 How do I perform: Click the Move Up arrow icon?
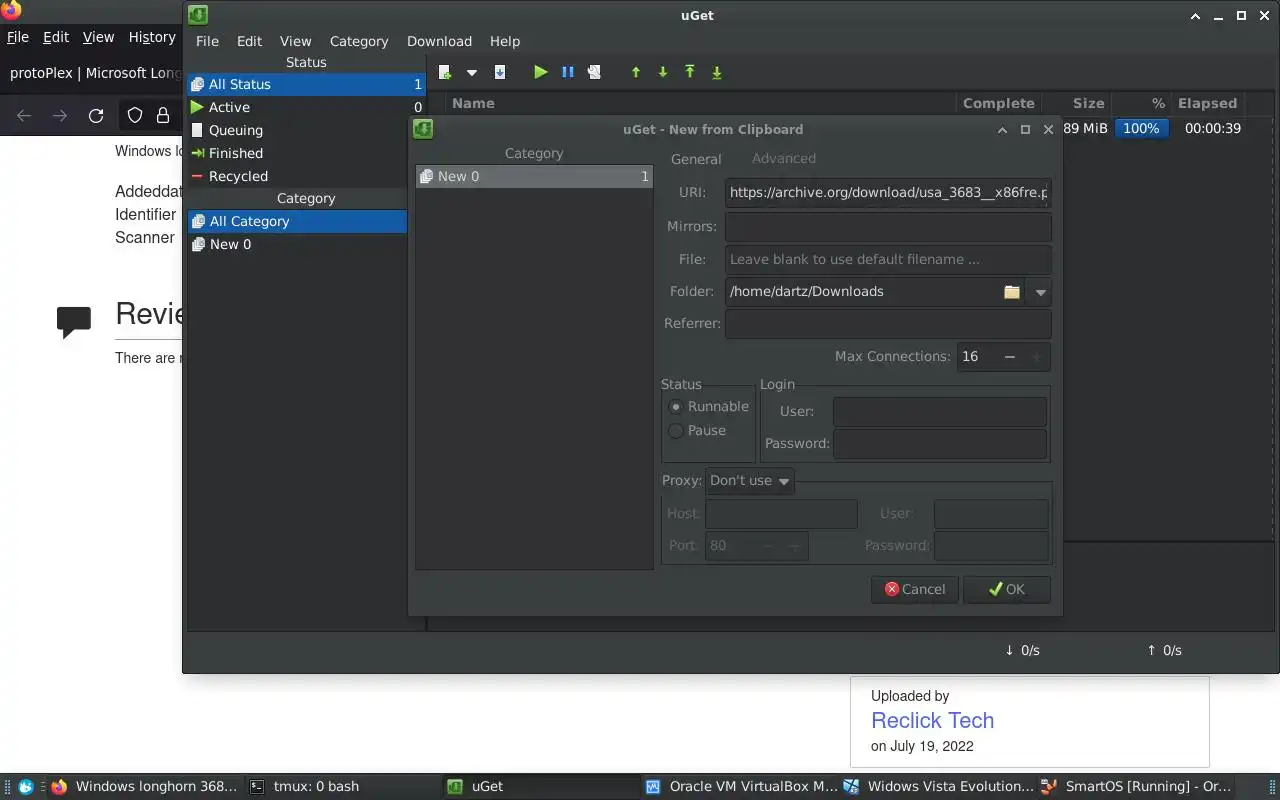click(636, 72)
